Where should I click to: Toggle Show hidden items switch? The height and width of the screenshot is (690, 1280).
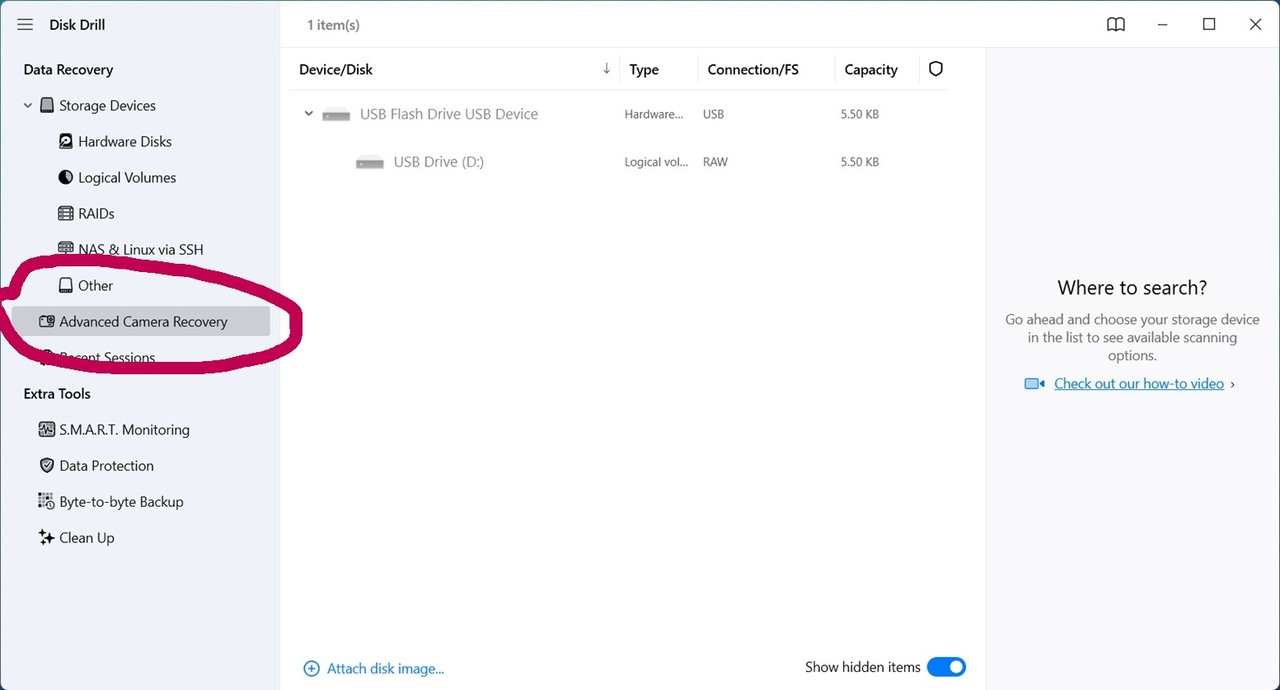(946, 667)
